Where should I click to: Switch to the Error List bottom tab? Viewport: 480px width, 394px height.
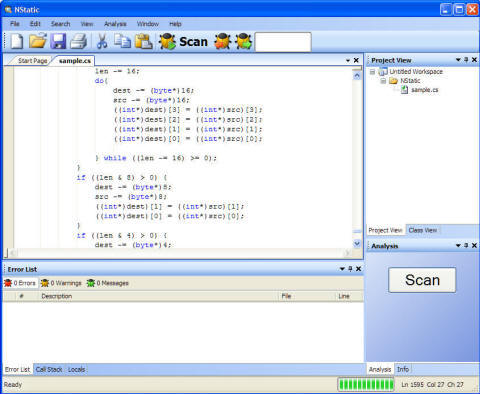(x=17, y=370)
